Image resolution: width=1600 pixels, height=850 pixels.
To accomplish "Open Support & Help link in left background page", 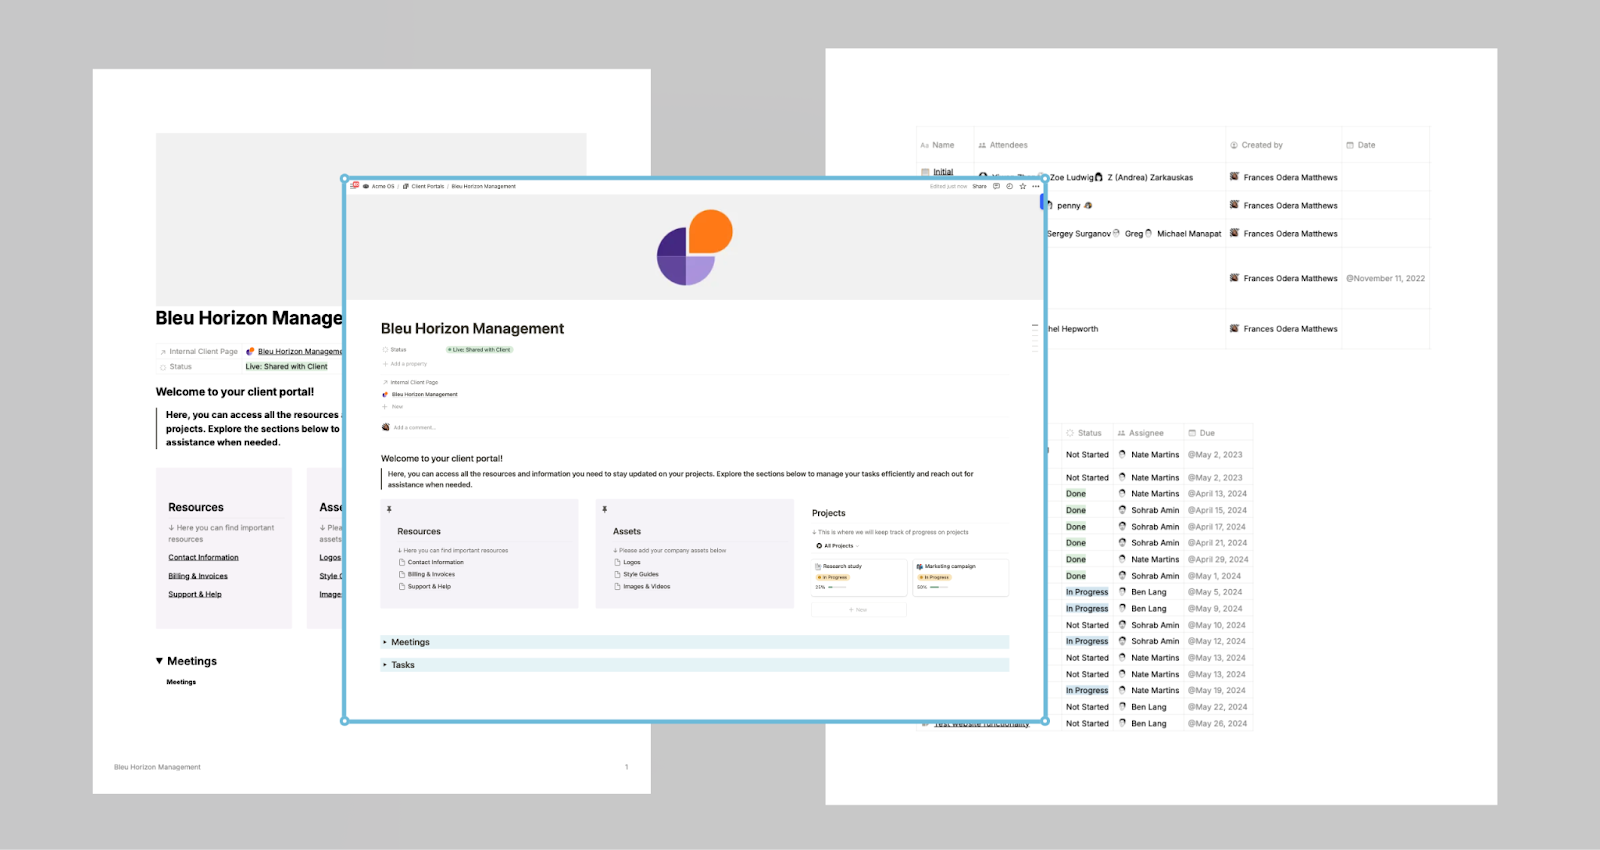I will (x=195, y=594).
